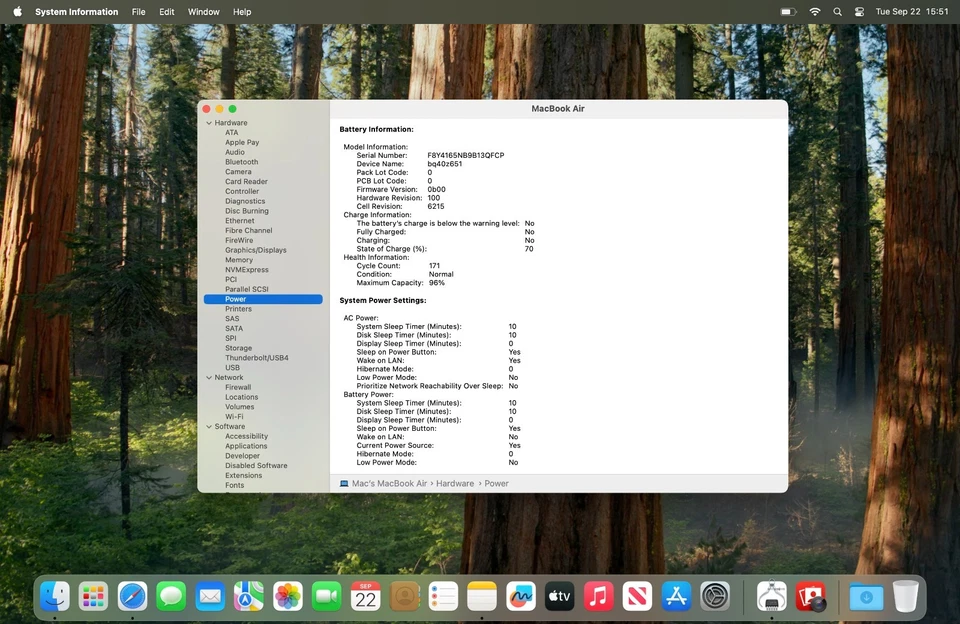Select Applications under Software
Viewport: 960px width, 624px height.
point(246,446)
